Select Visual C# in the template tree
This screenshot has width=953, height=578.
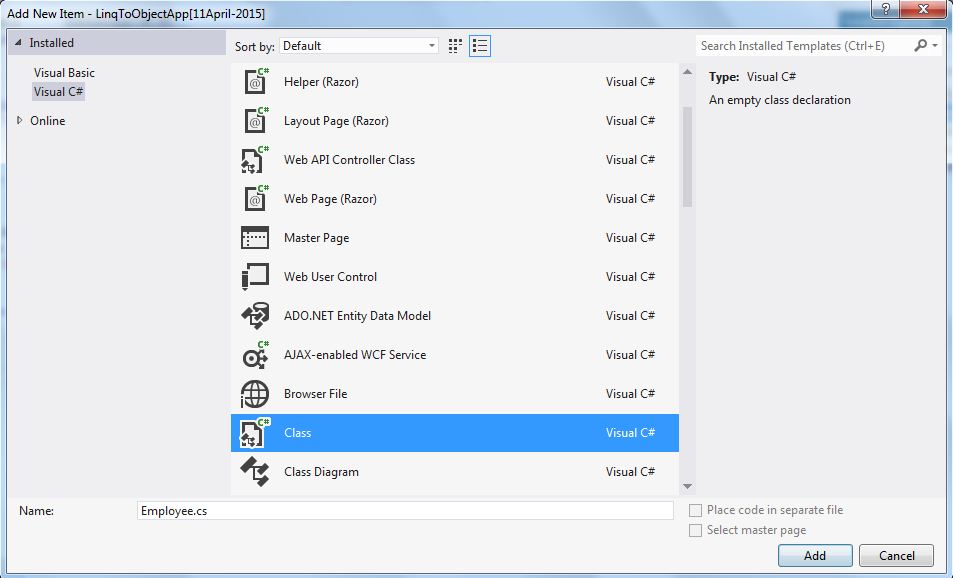58,92
